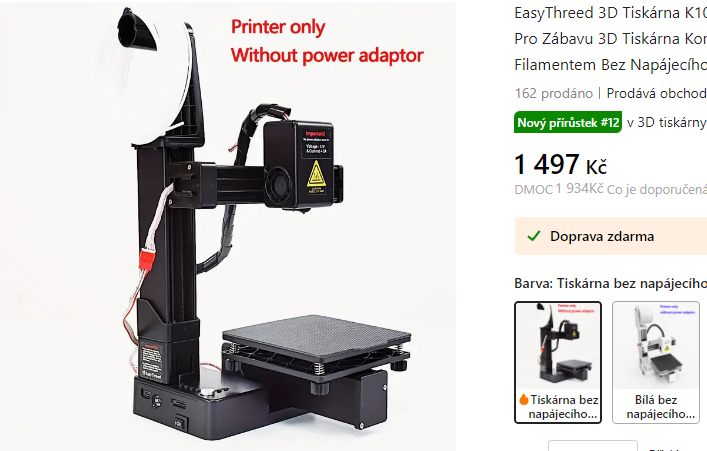Screen dimensions: 707x451
Task: Click 'Co je doporučená' price explanation link
Action: pyautogui.click(x=656, y=189)
